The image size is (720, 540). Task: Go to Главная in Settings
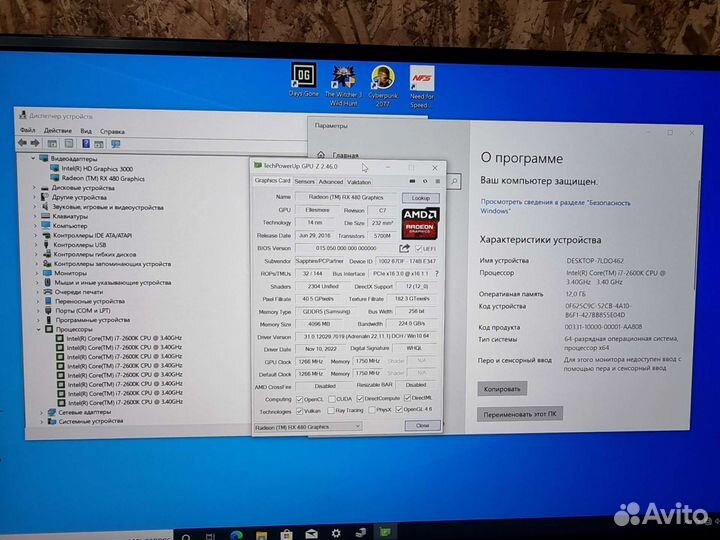pos(338,156)
